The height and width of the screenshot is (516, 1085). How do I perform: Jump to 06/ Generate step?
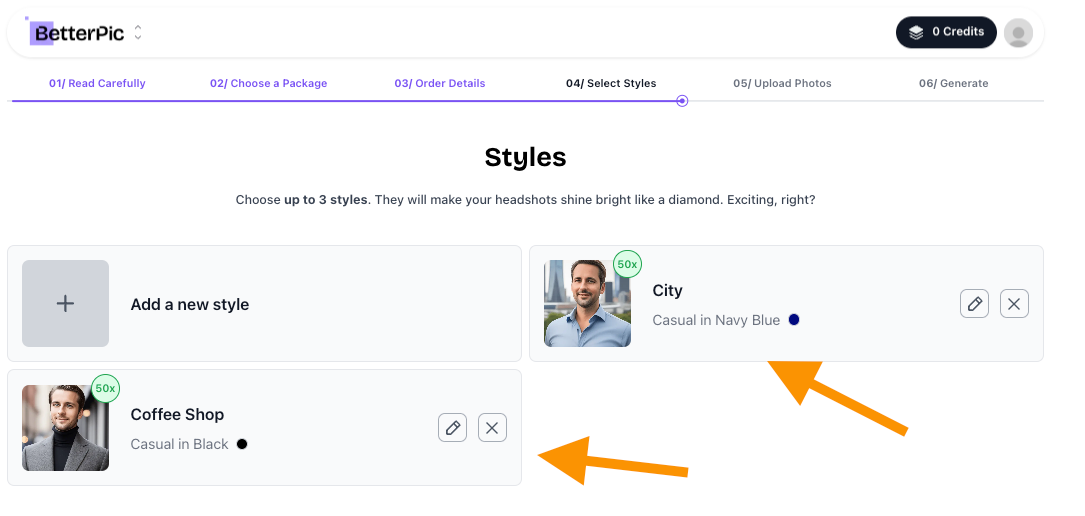pos(954,83)
